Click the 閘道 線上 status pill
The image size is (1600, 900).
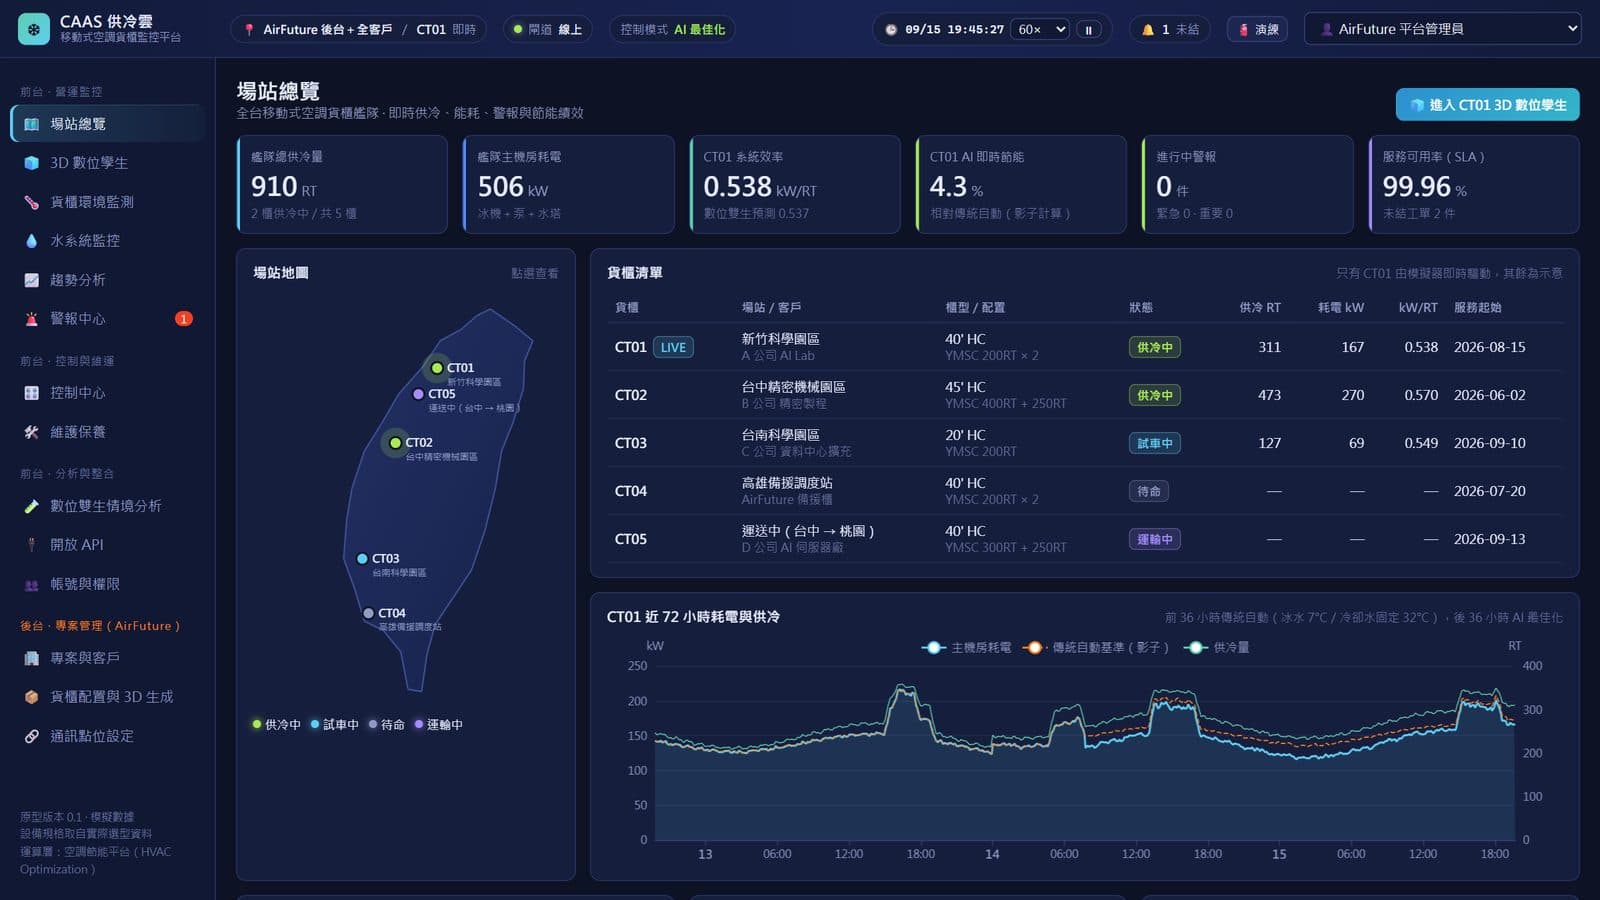[x=547, y=30]
